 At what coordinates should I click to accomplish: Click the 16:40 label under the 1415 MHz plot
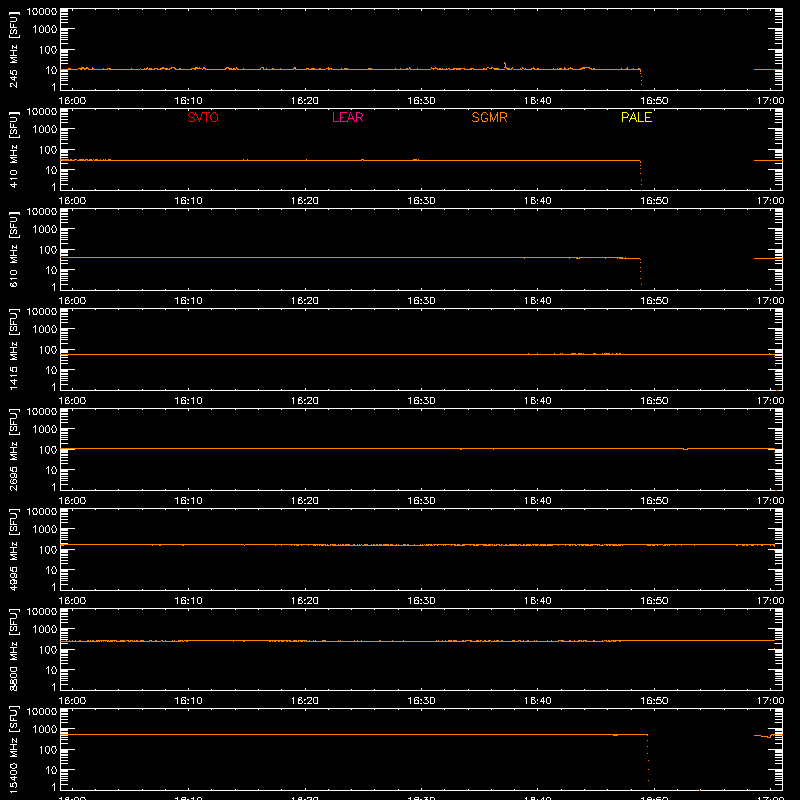[538, 401]
